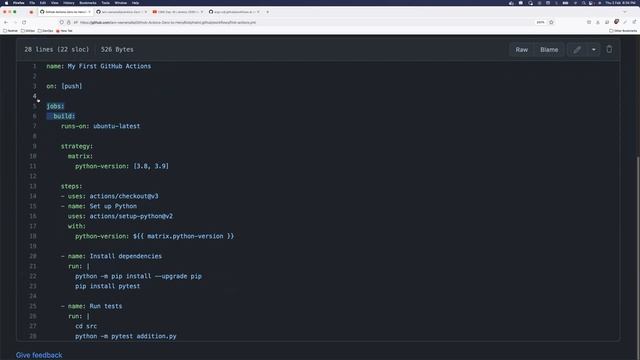Close the first GitHub Actions tab

89,12
